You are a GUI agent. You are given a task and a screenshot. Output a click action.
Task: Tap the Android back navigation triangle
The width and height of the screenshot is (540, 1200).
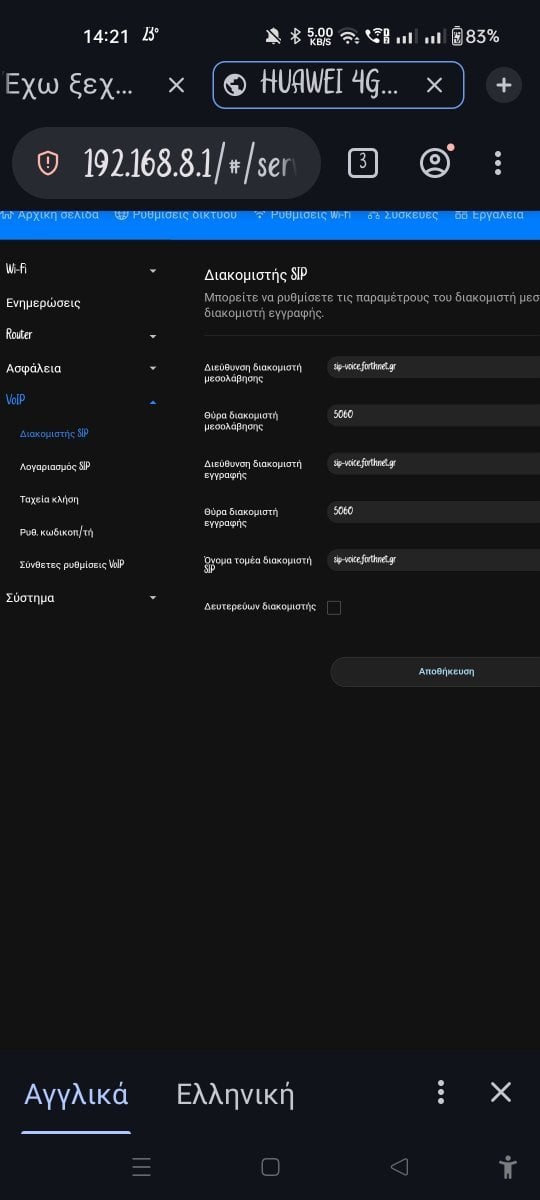(399, 1166)
